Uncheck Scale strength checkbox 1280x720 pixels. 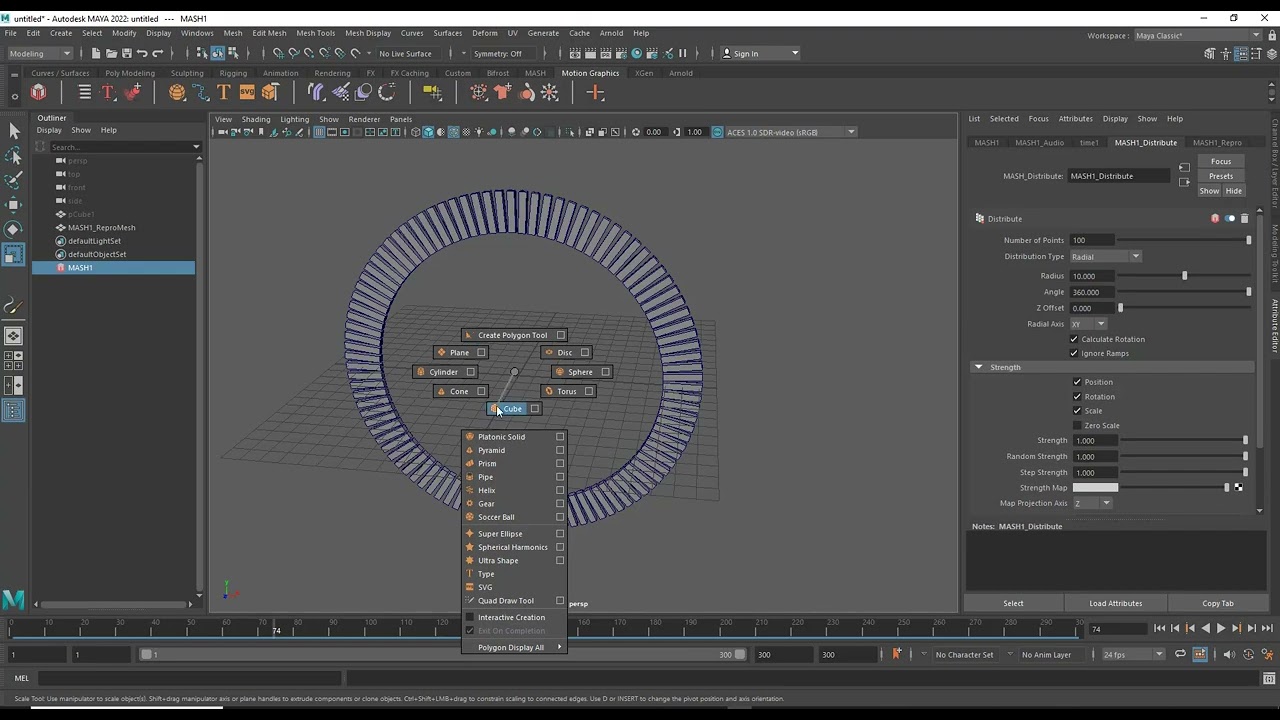pyautogui.click(x=1077, y=410)
